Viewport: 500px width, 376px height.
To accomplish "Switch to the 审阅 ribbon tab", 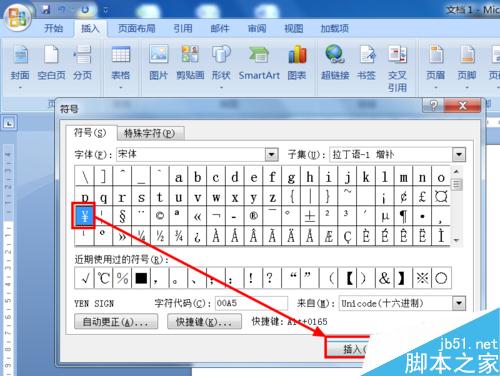I will (x=257, y=28).
